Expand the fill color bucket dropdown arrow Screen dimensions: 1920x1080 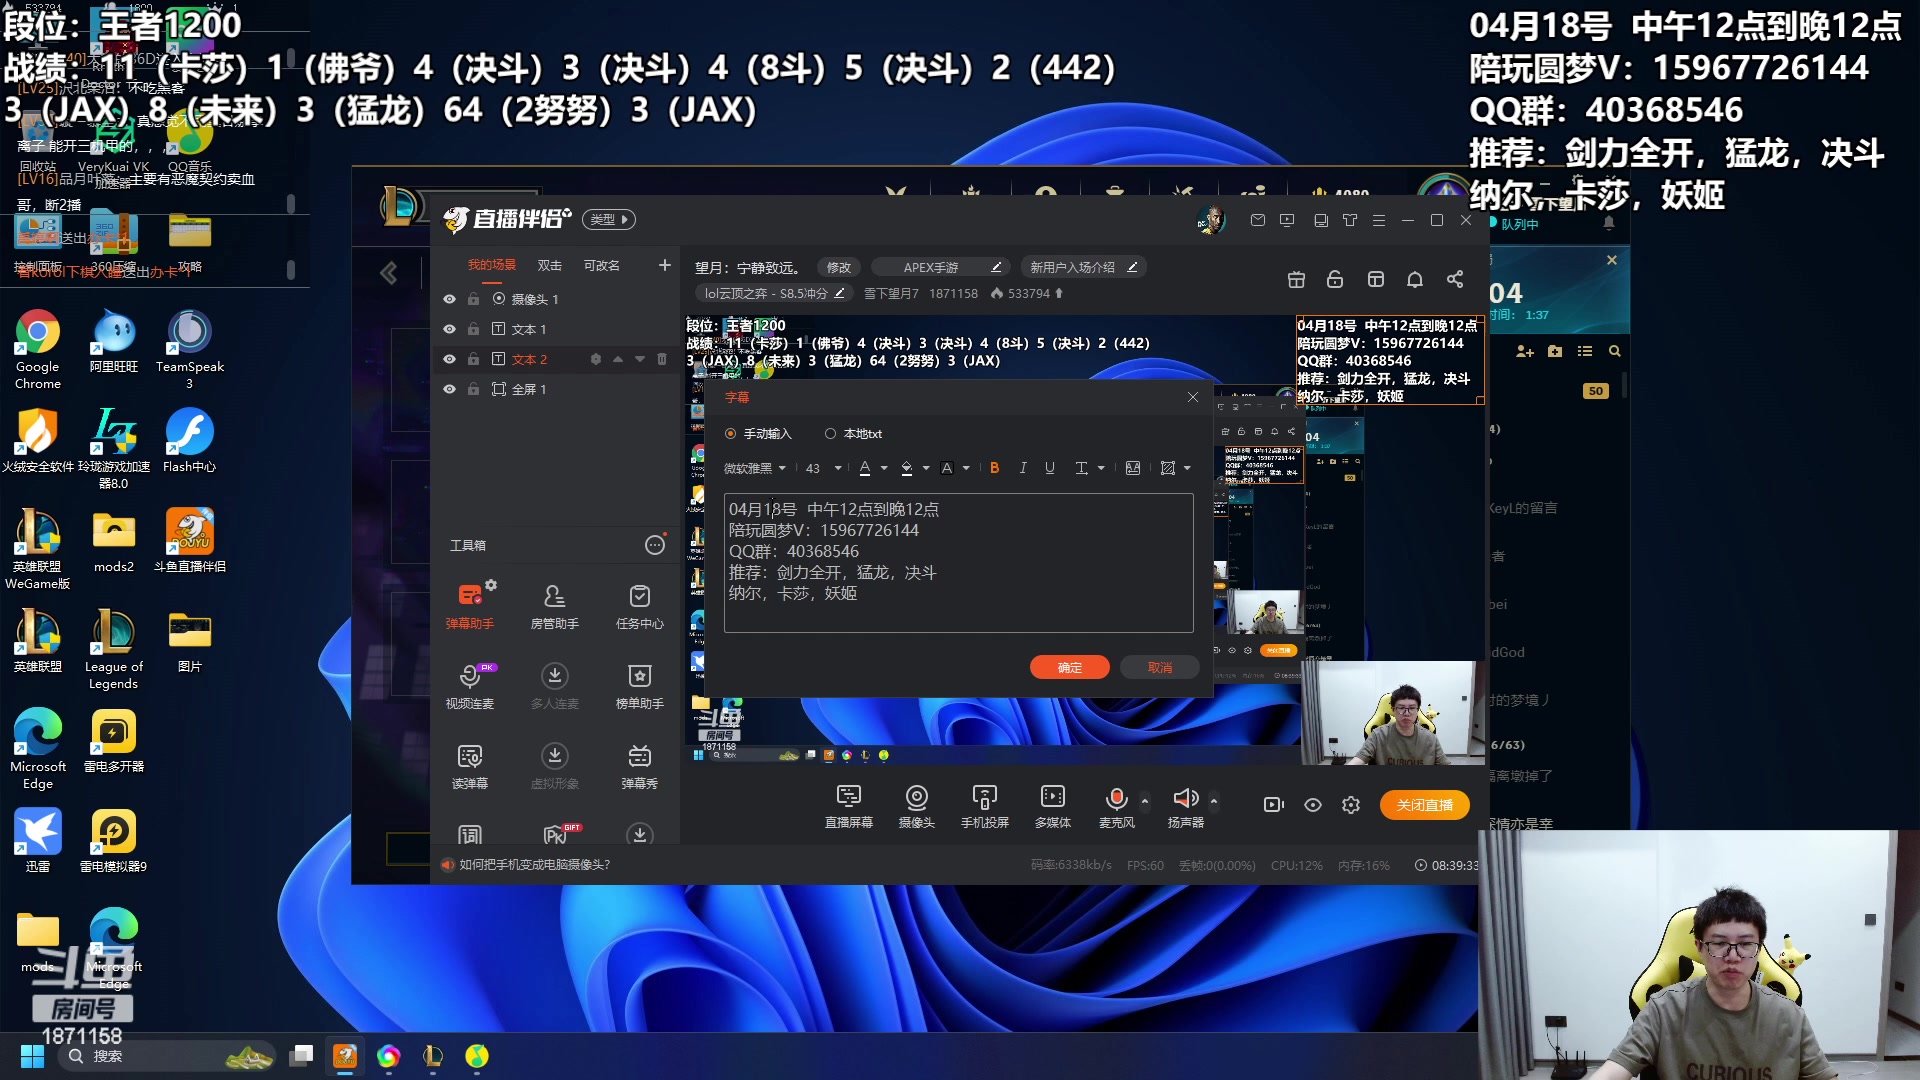pos(926,468)
